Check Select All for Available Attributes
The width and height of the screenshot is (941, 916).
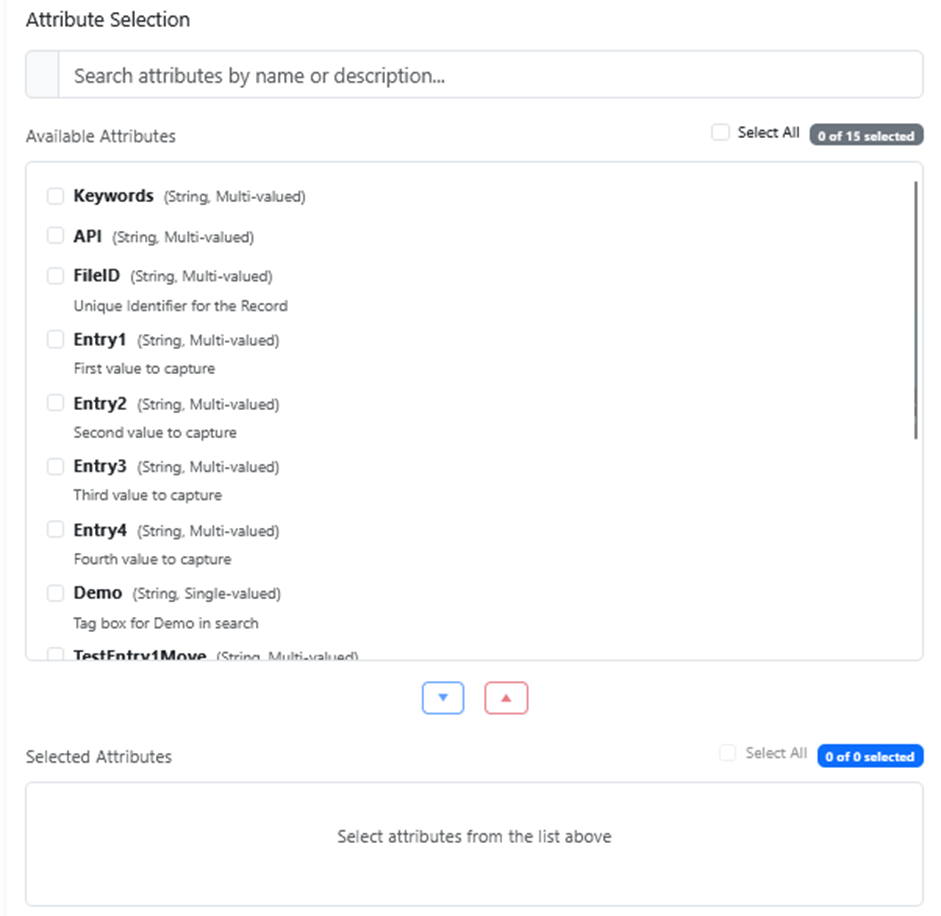pos(720,132)
